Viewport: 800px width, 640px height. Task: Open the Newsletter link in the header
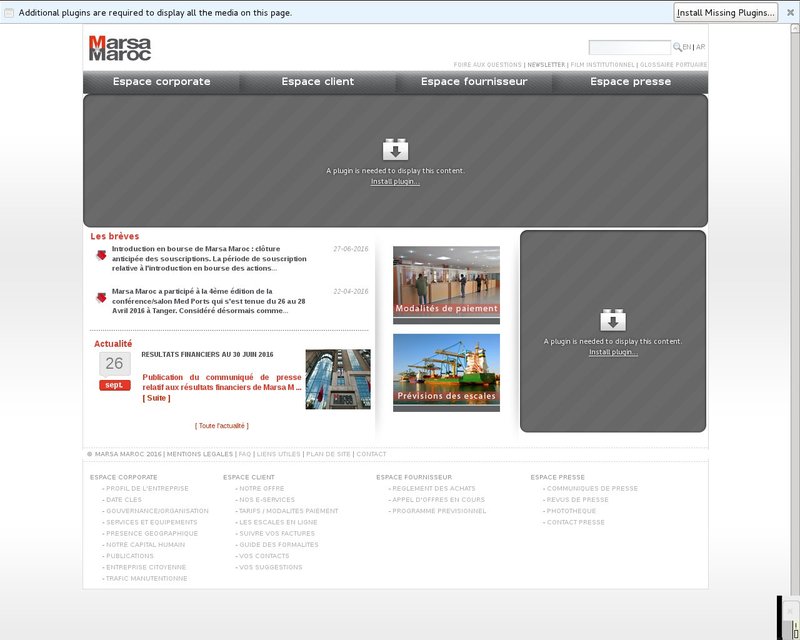tap(546, 65)
